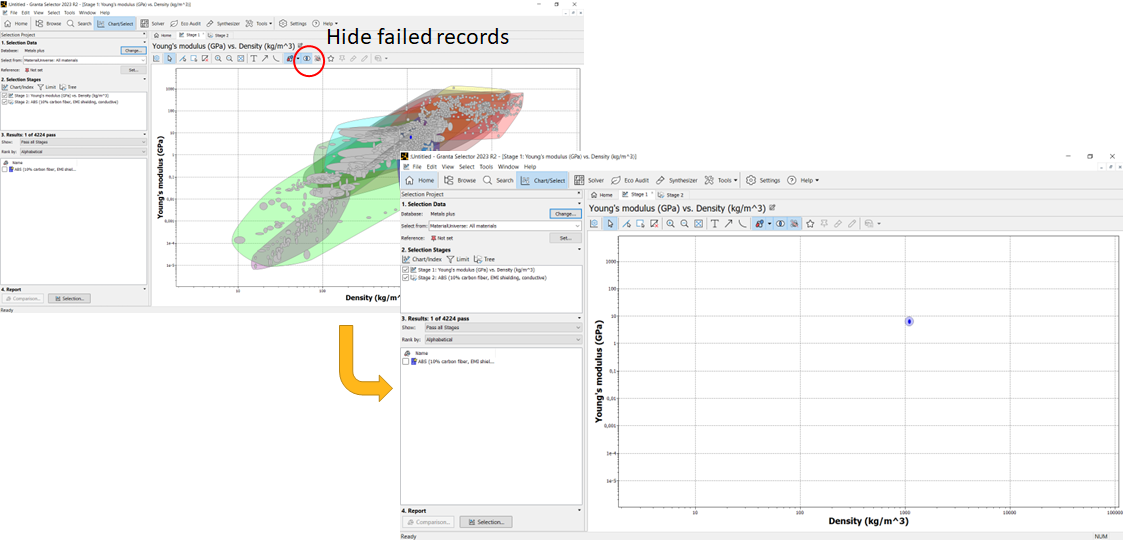
Task: Open Synthesizer in the front window toolbar
Action: tap(677, 180)
